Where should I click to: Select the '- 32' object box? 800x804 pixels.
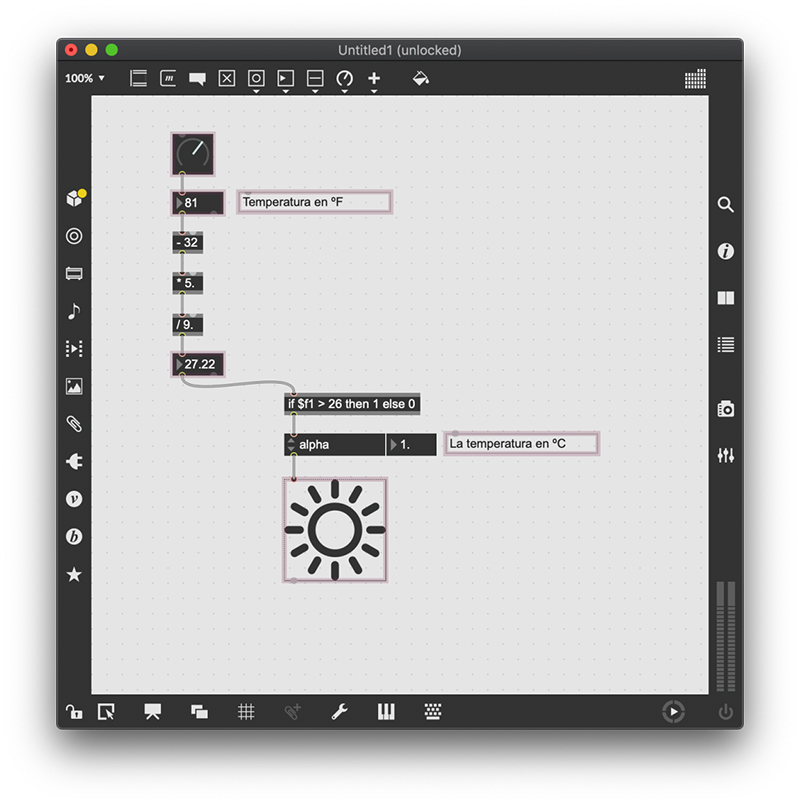click(x=188, y=243)
